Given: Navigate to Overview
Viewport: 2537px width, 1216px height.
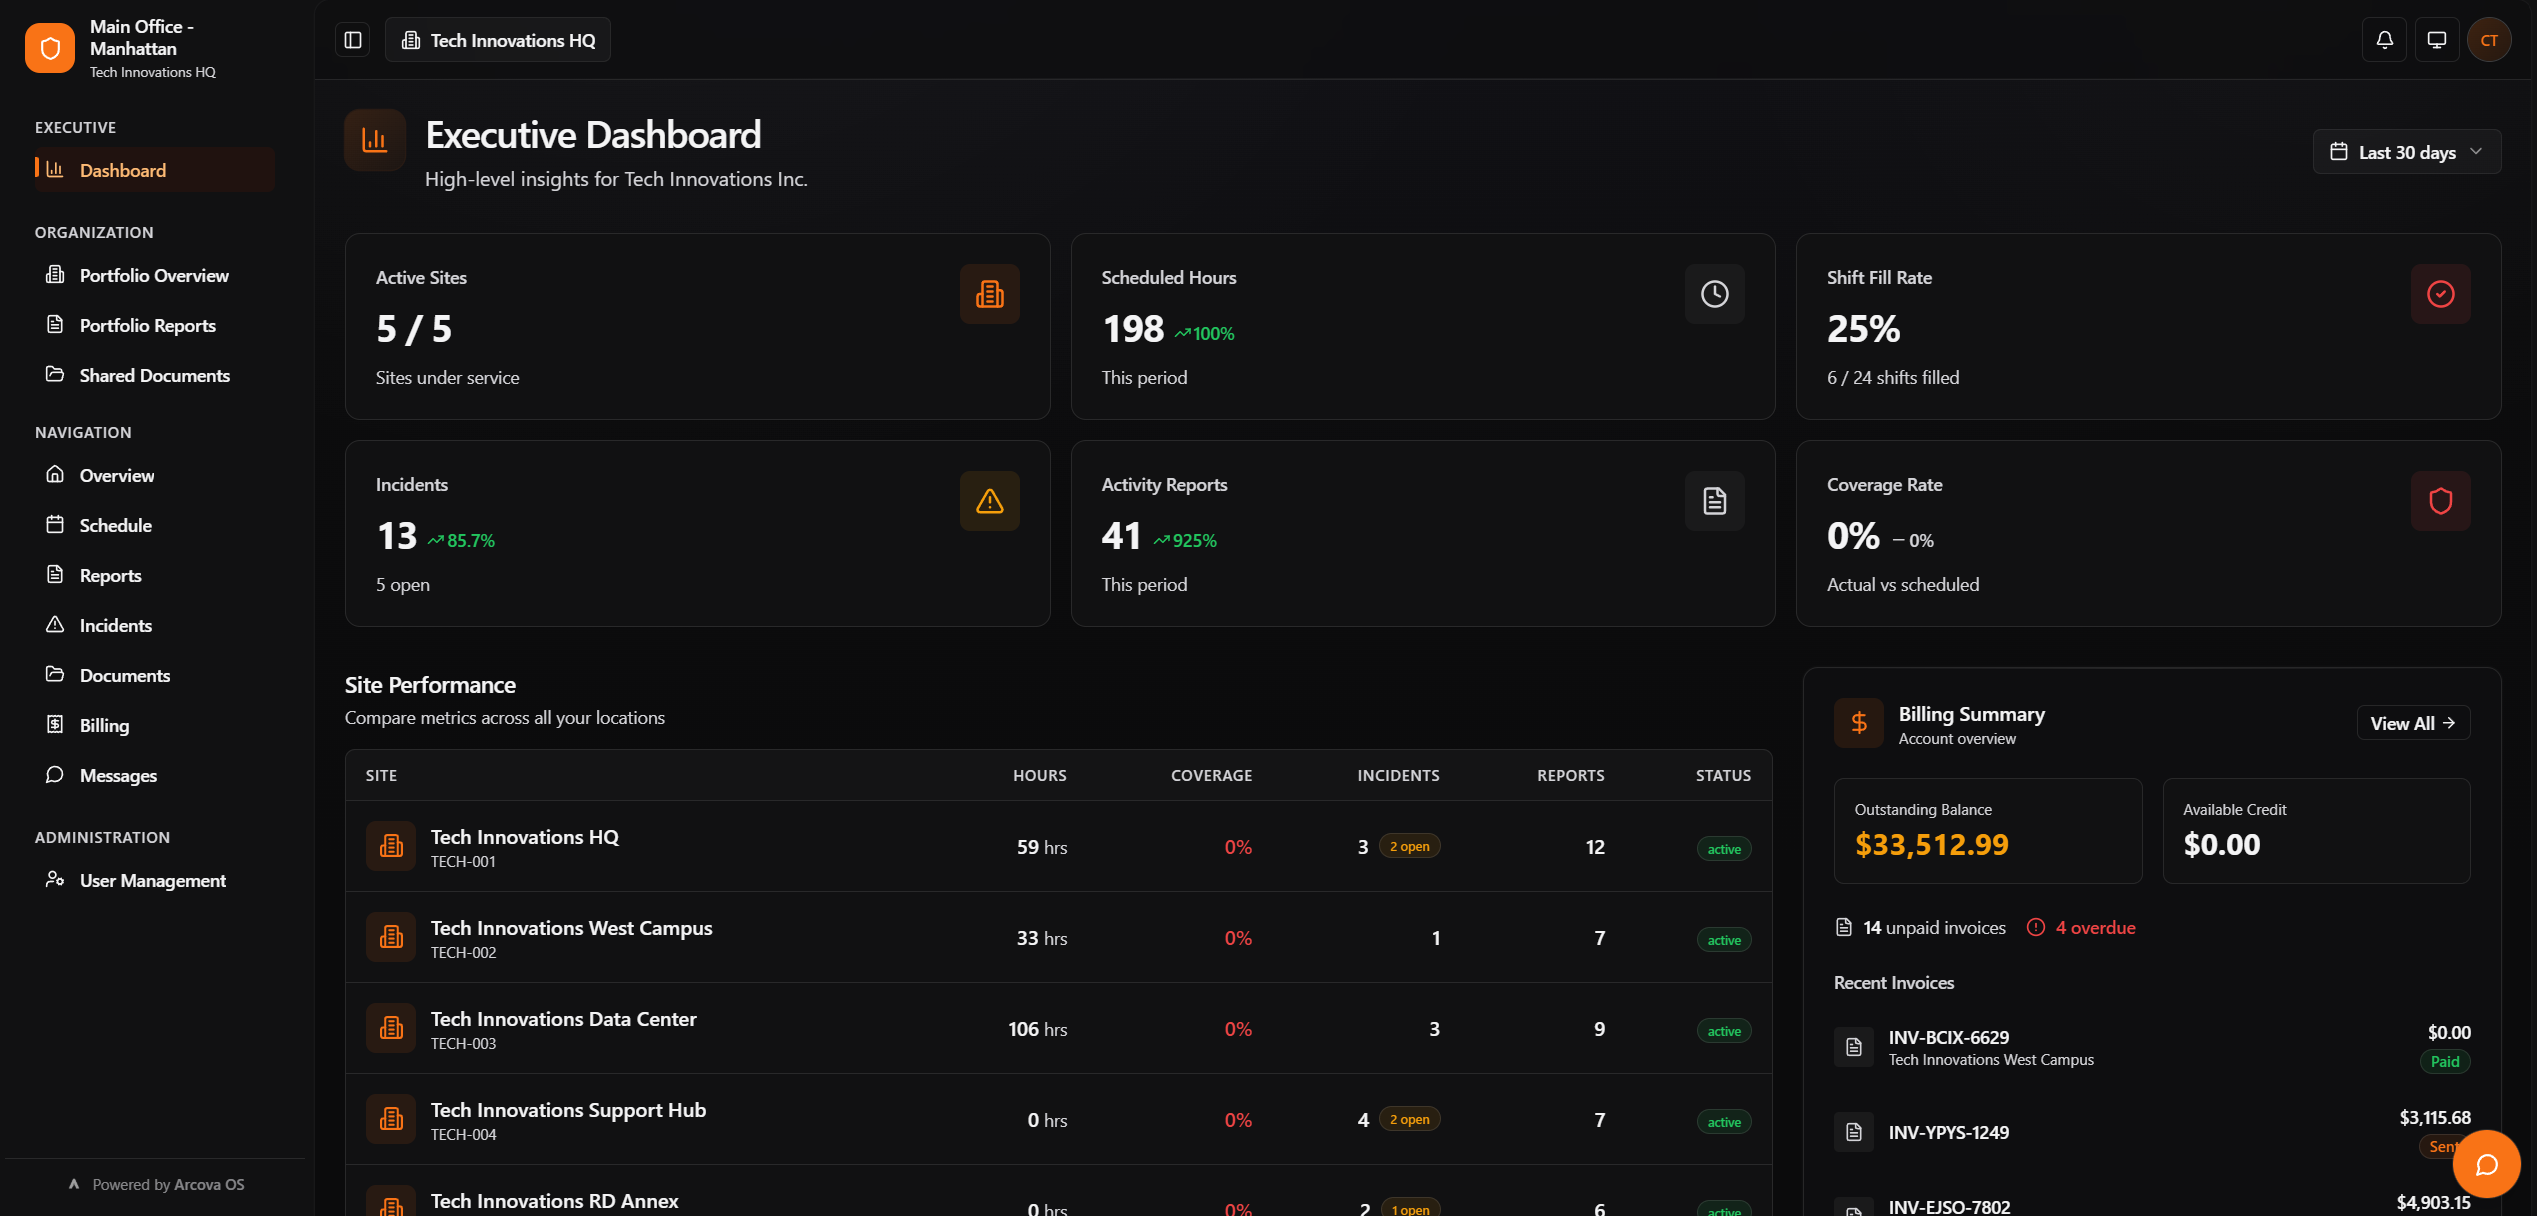Looking at the screenshot, I should 155,475.
